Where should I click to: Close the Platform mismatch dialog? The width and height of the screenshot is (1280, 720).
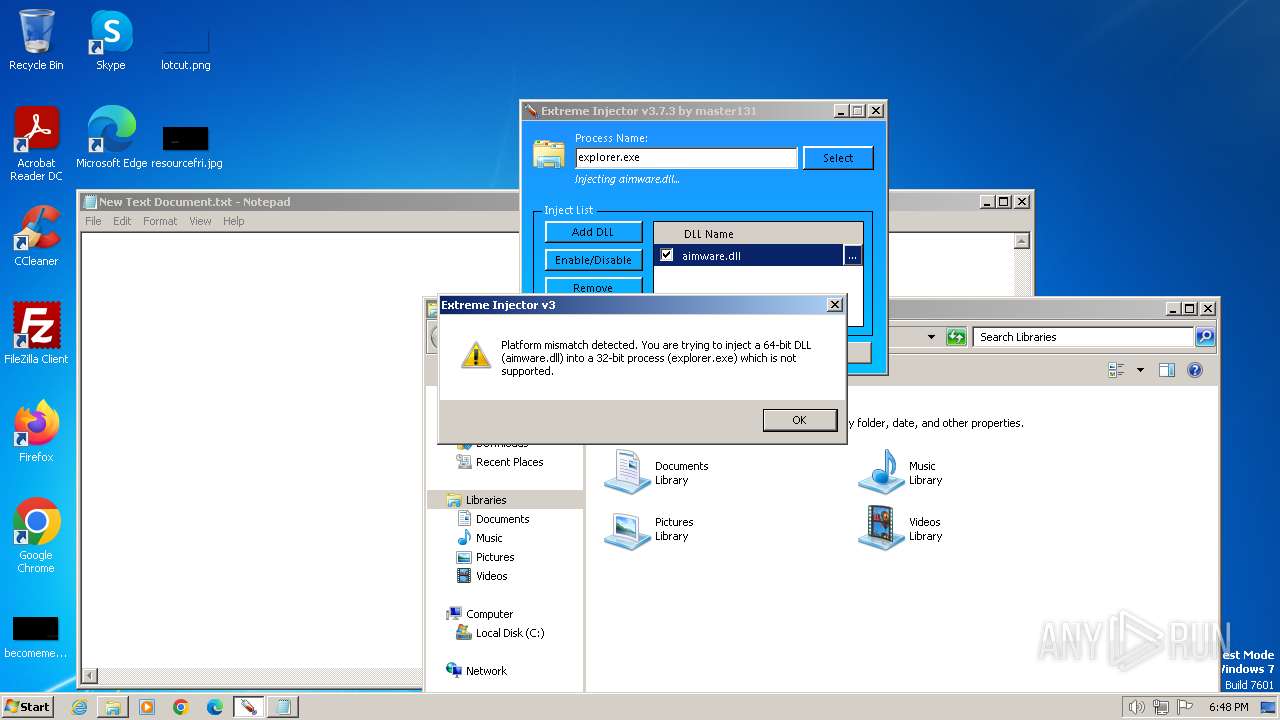[x=835, y=305]
